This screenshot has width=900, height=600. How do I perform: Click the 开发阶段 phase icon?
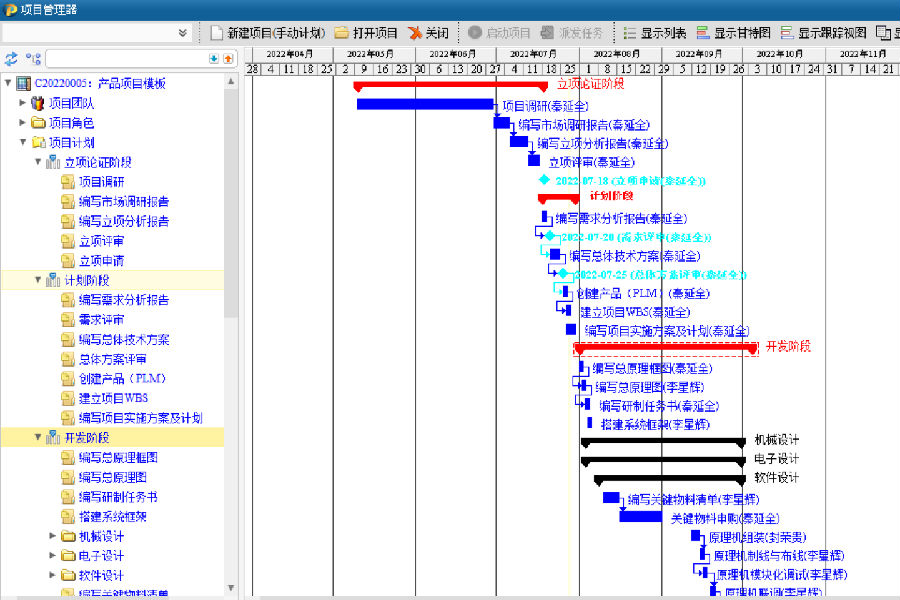53,438
